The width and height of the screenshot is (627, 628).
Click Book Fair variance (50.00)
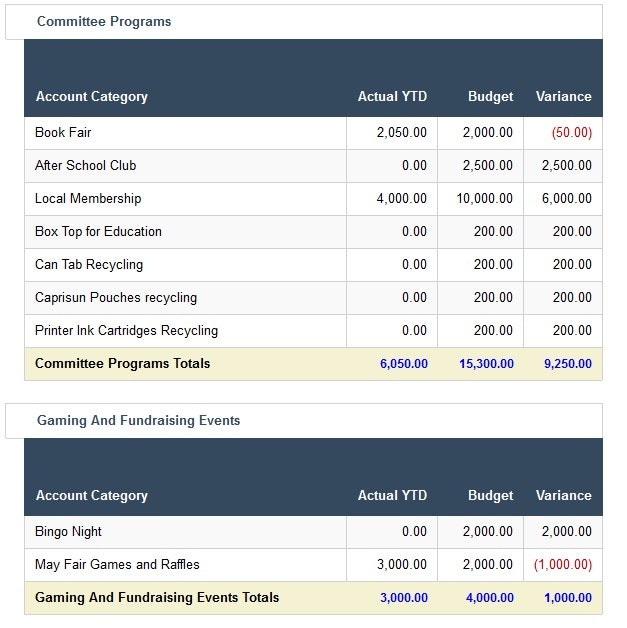pos(572,133)
